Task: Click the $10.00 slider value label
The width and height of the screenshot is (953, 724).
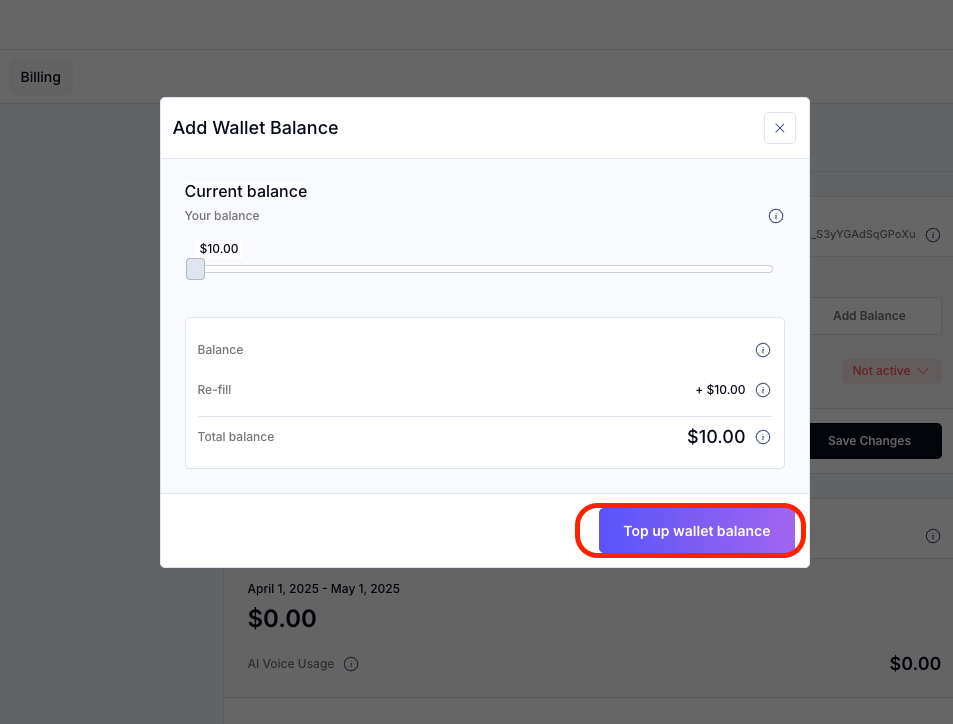Action: (219, 249)
